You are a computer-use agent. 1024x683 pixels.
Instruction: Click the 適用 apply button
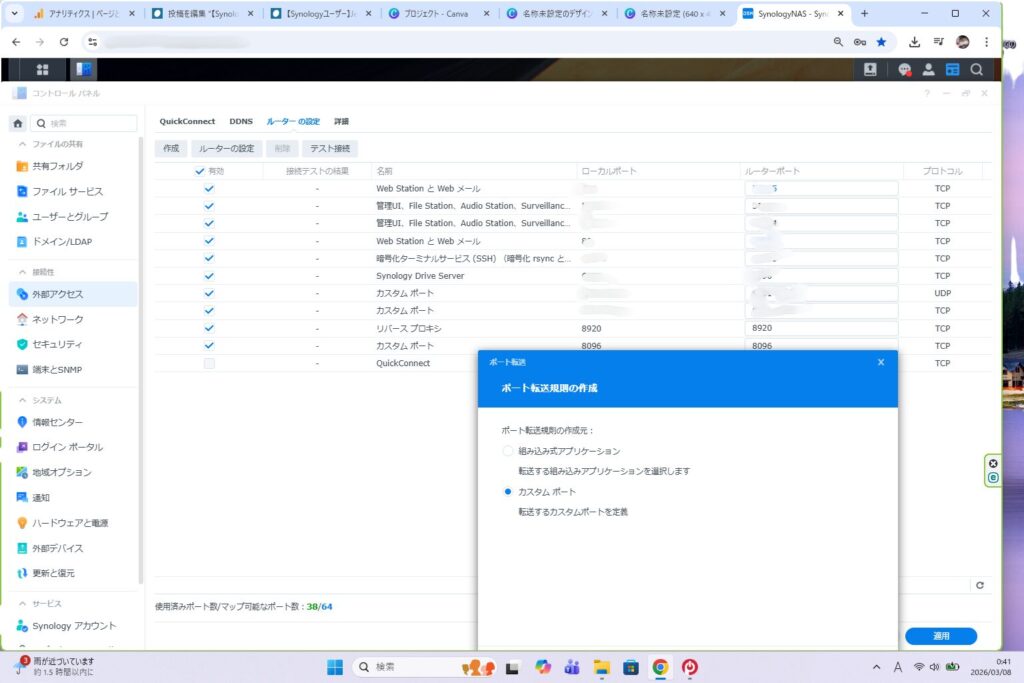coord(940,636)
